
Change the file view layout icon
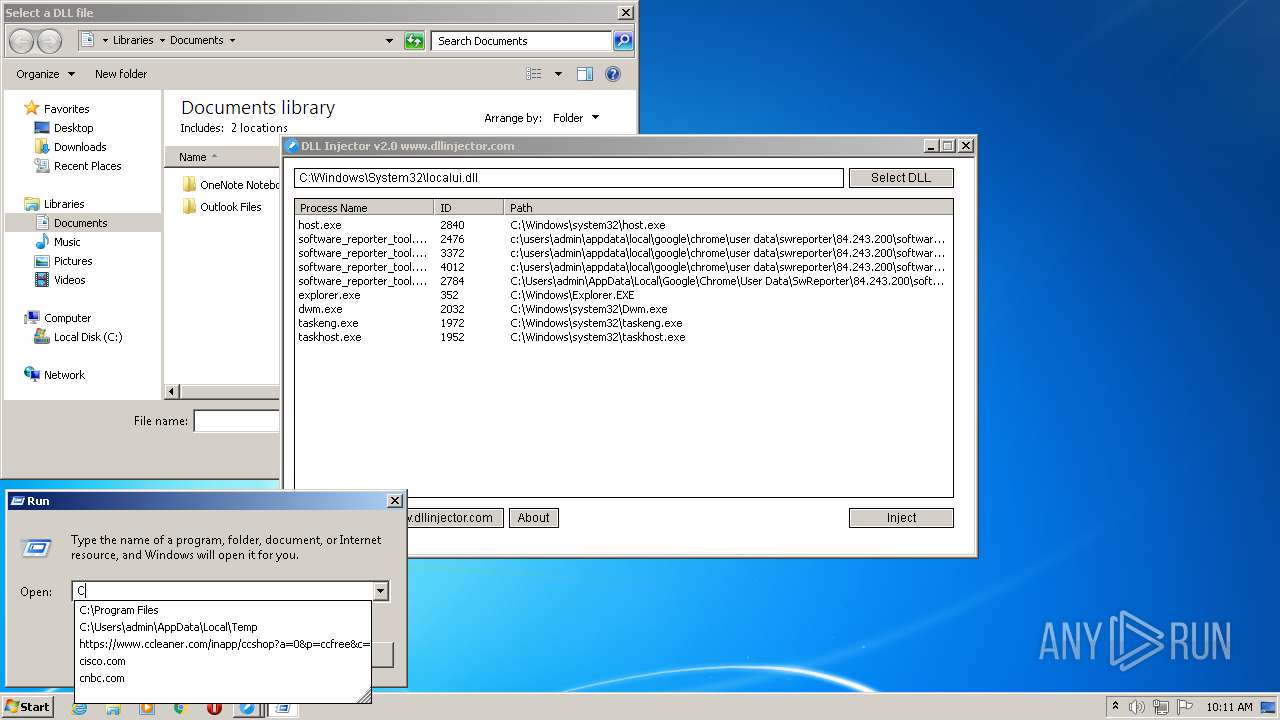pos(534,74)
